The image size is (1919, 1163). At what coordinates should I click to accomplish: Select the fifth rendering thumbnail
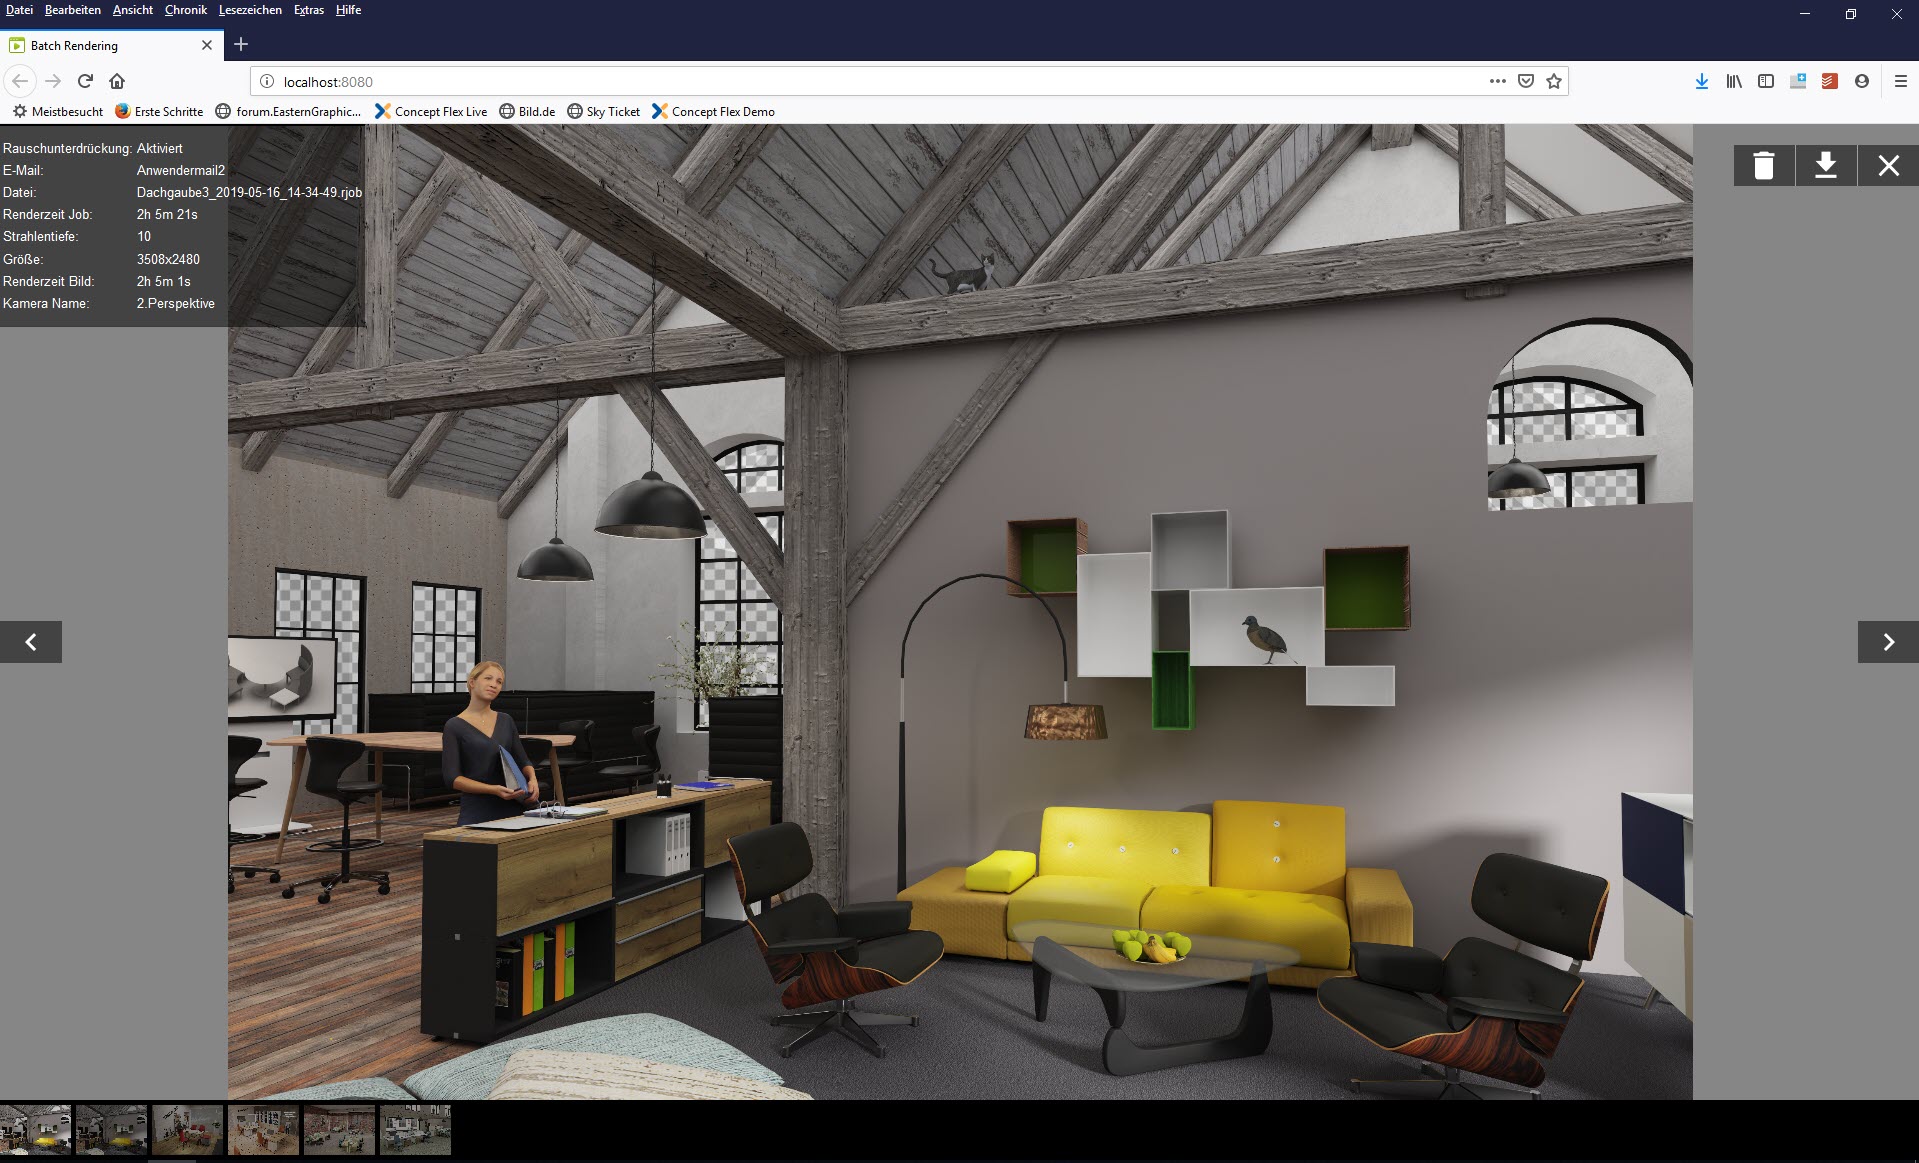click(x=340, y=1130)
